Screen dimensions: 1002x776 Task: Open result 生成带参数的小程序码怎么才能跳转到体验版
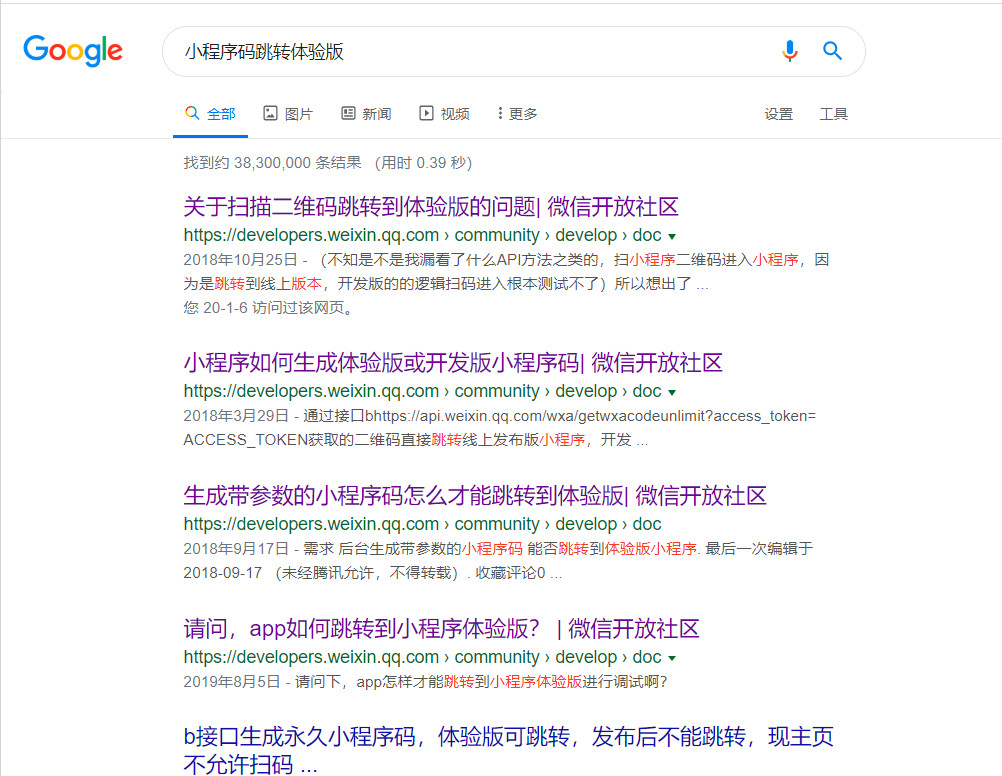[475, 495]
